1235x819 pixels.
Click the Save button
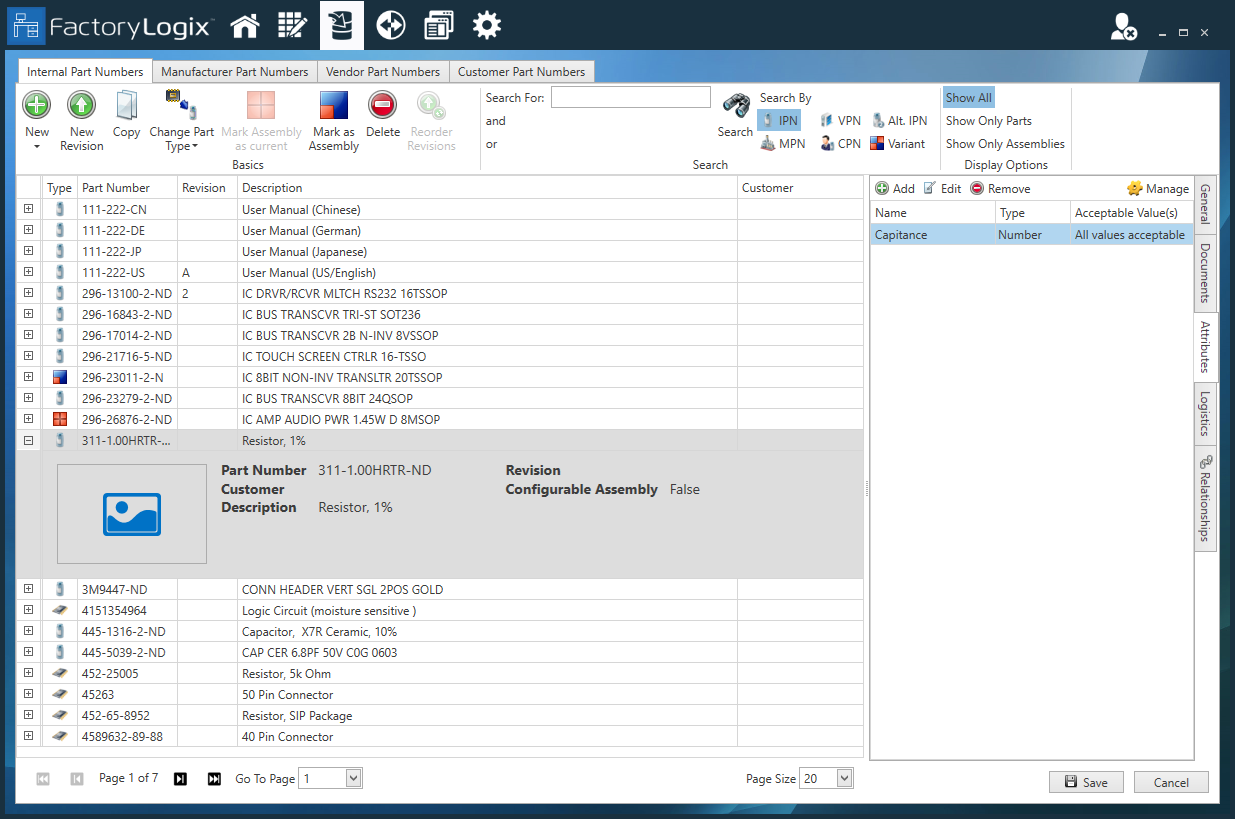tap(1086, 783)
